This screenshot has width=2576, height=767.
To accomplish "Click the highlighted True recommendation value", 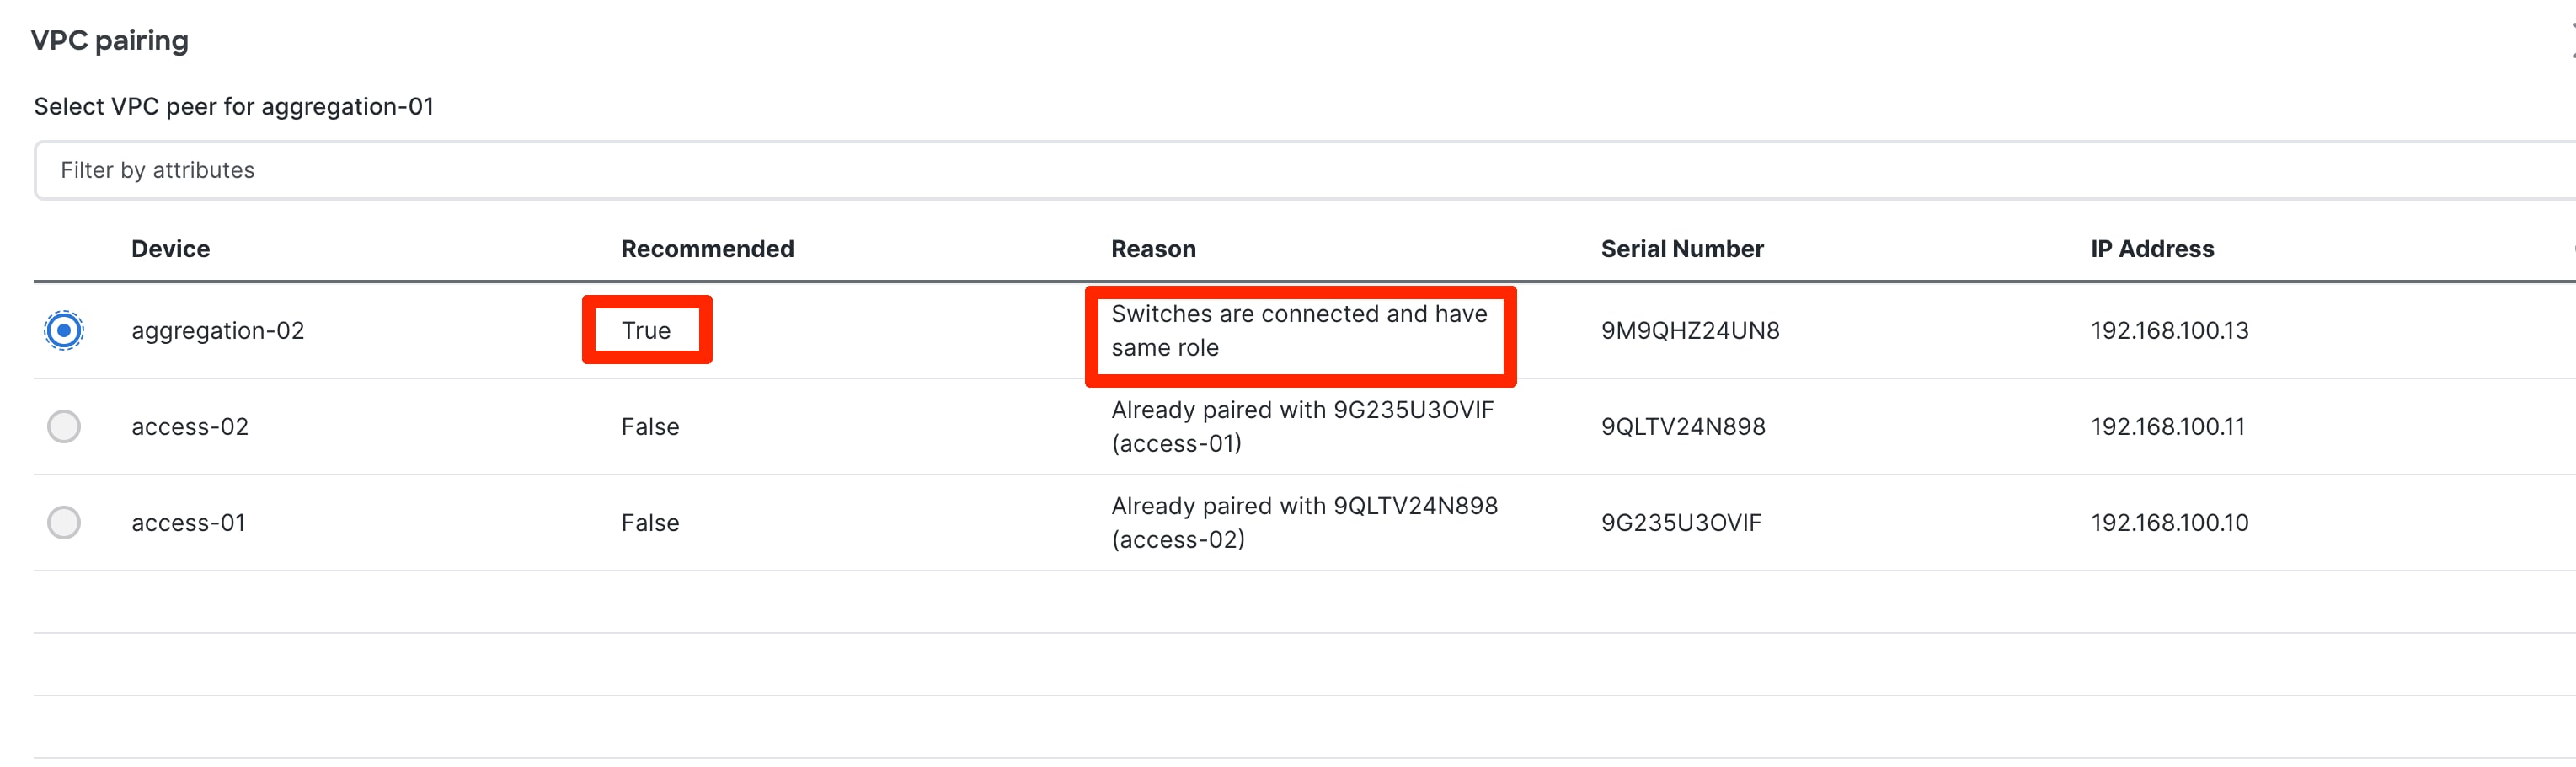I will click(646, 330).
